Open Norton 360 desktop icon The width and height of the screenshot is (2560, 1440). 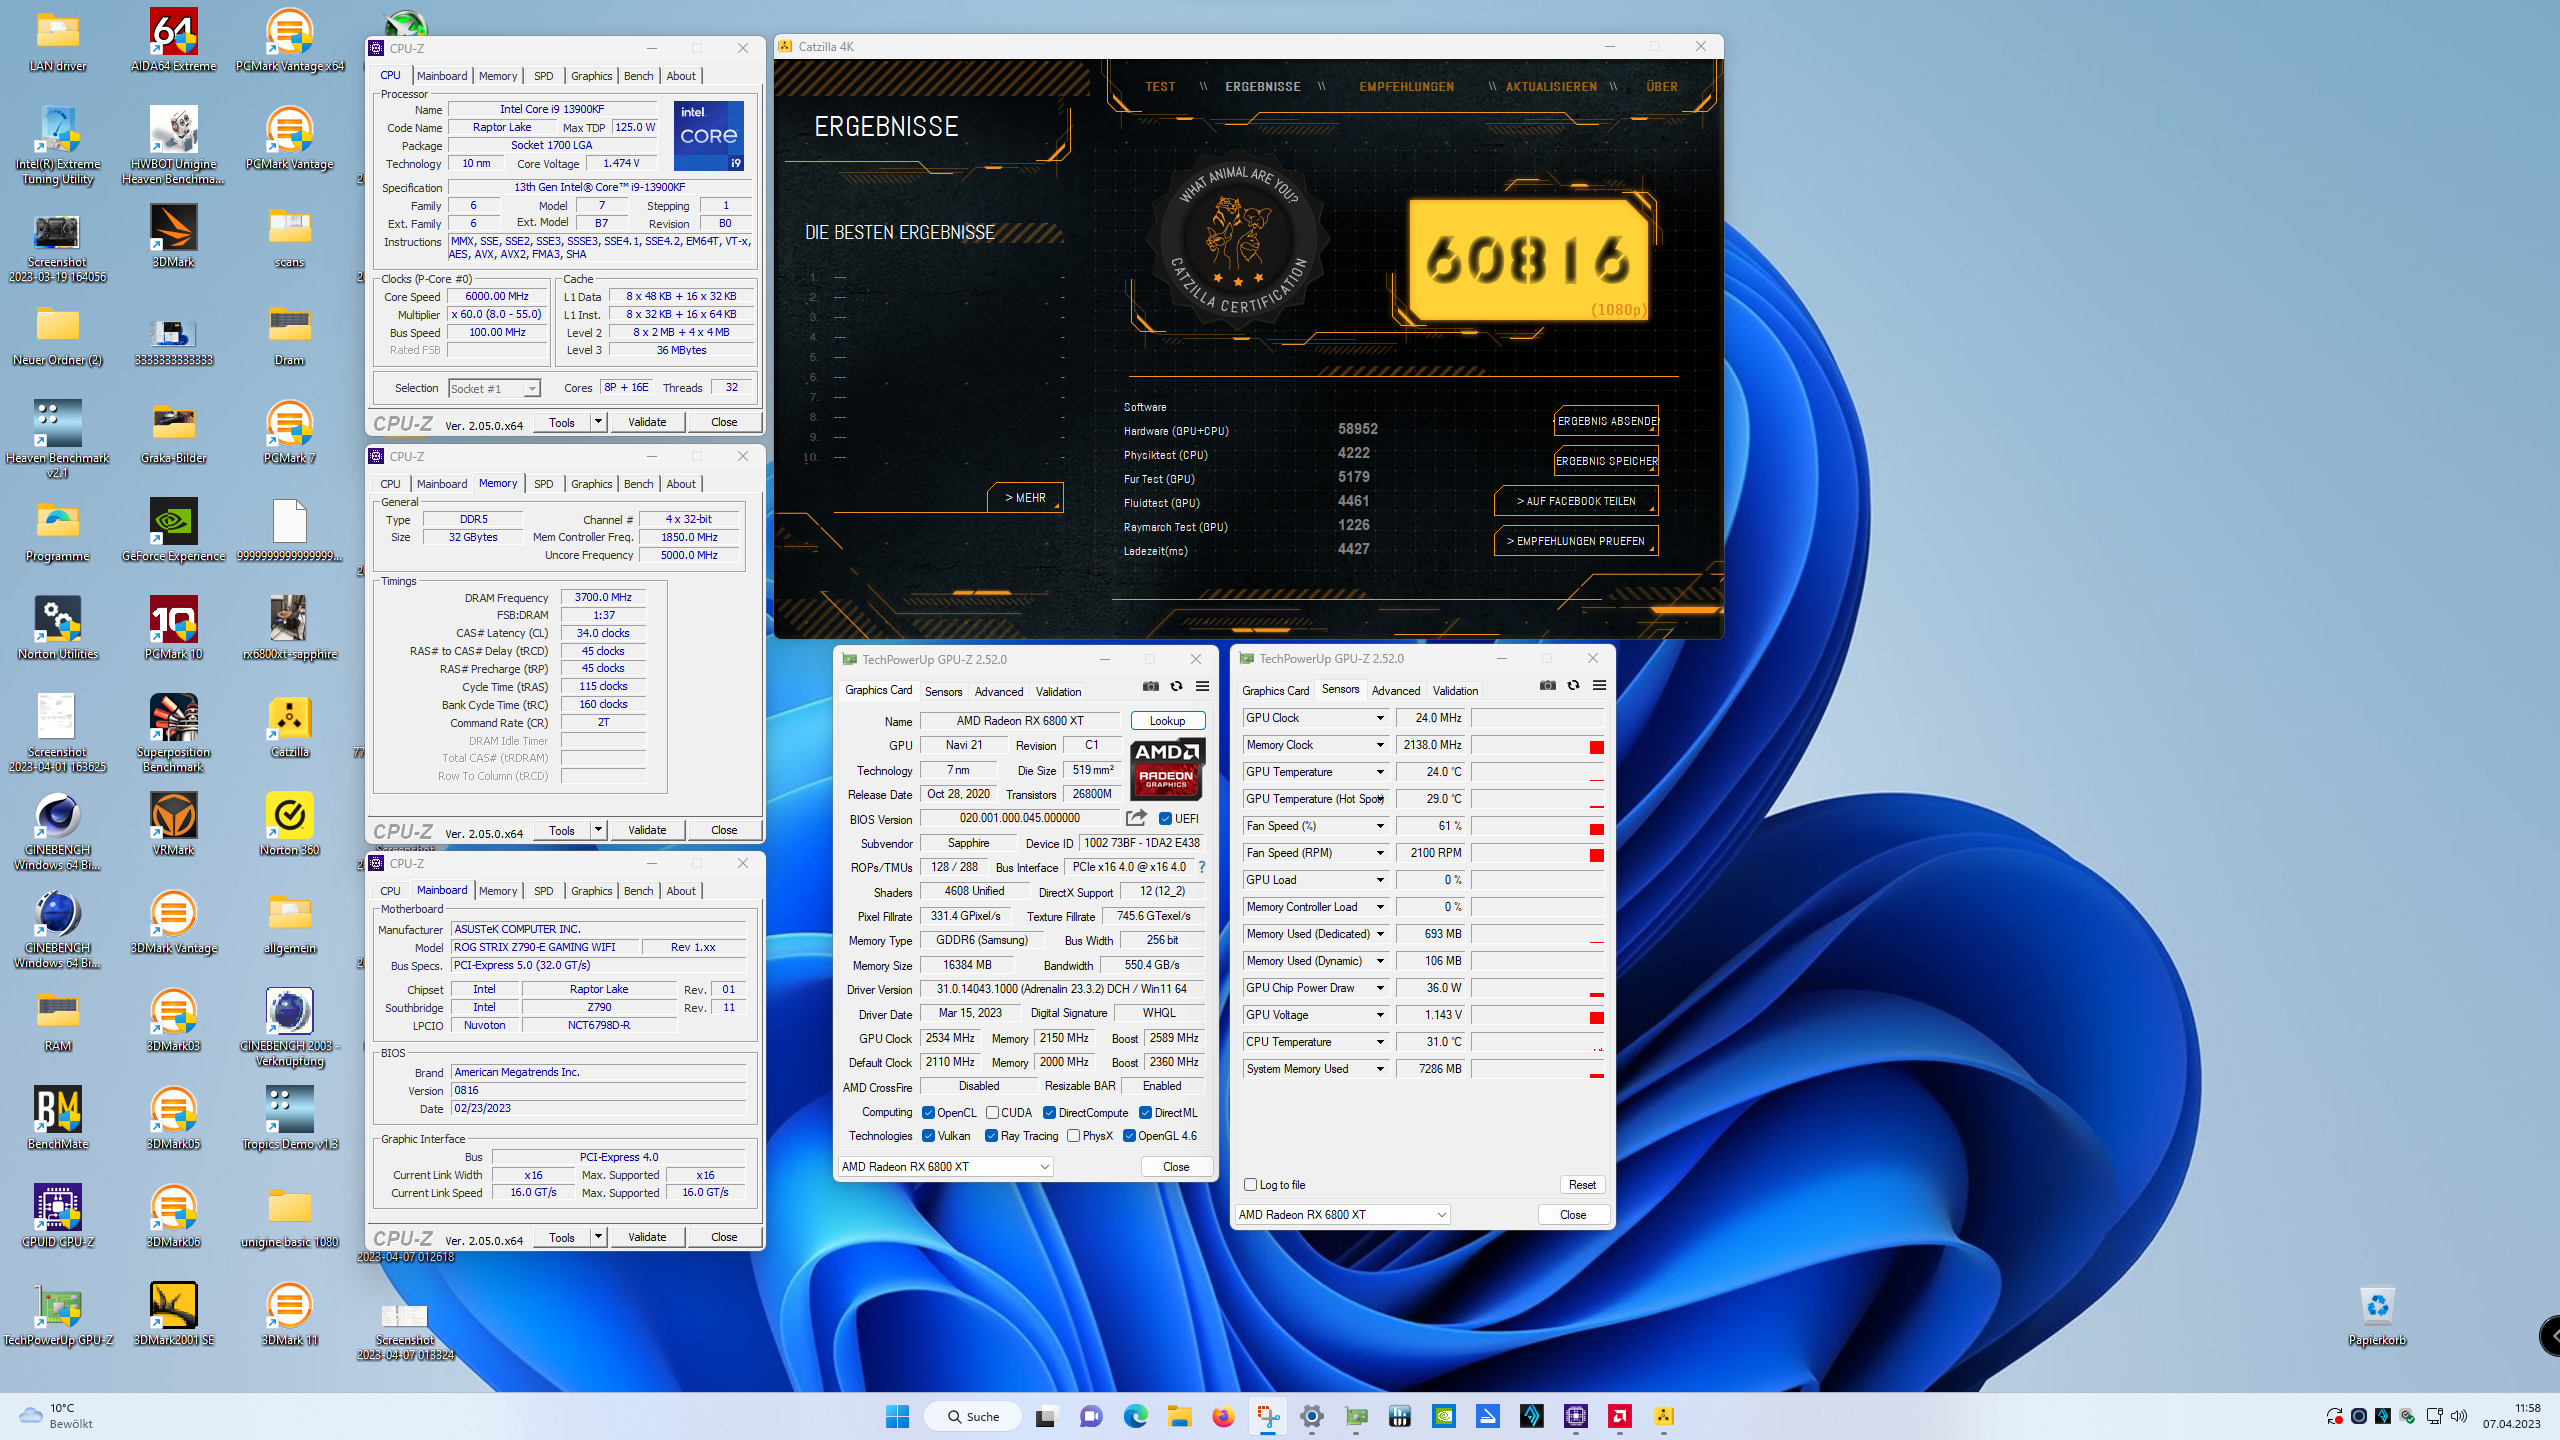[x=289, y=825]
